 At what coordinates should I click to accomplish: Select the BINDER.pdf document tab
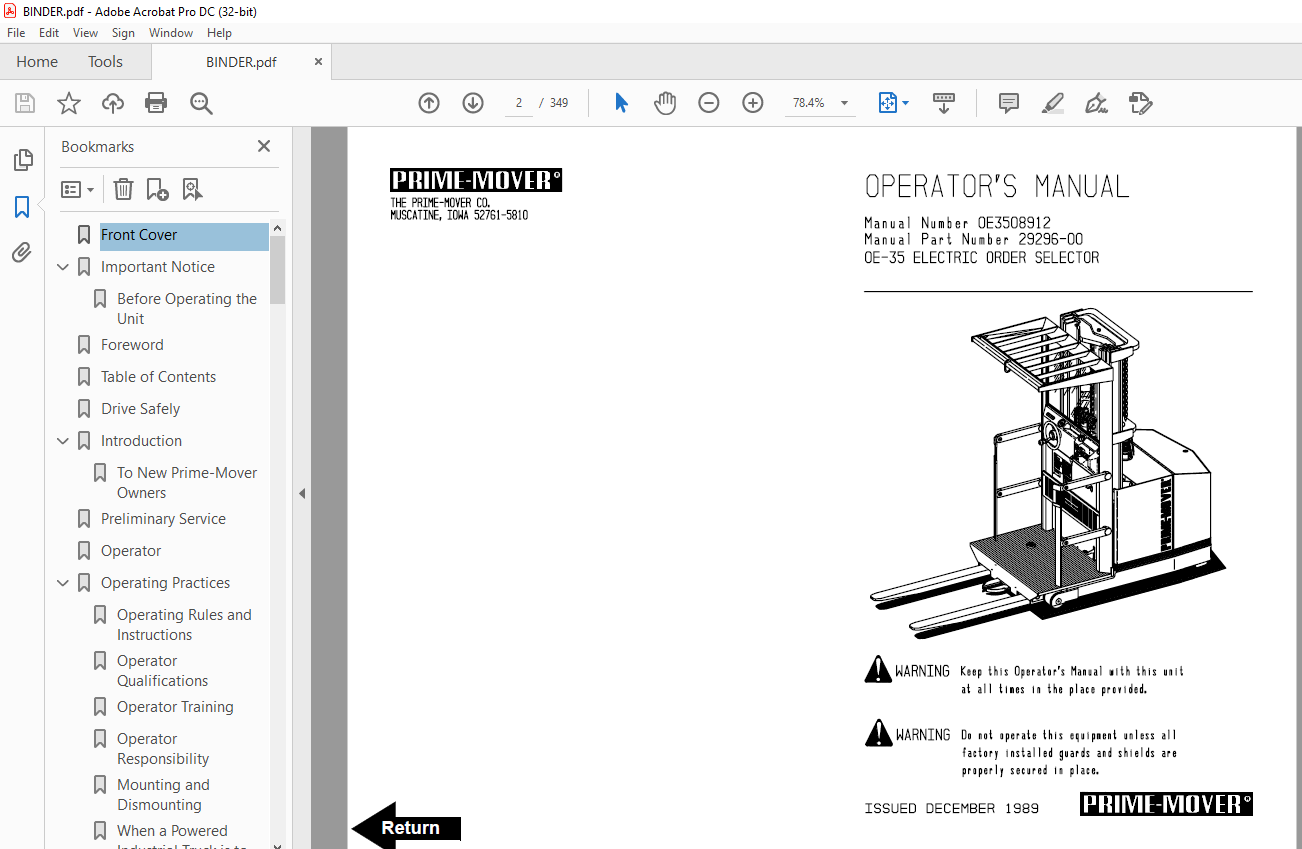241,62
